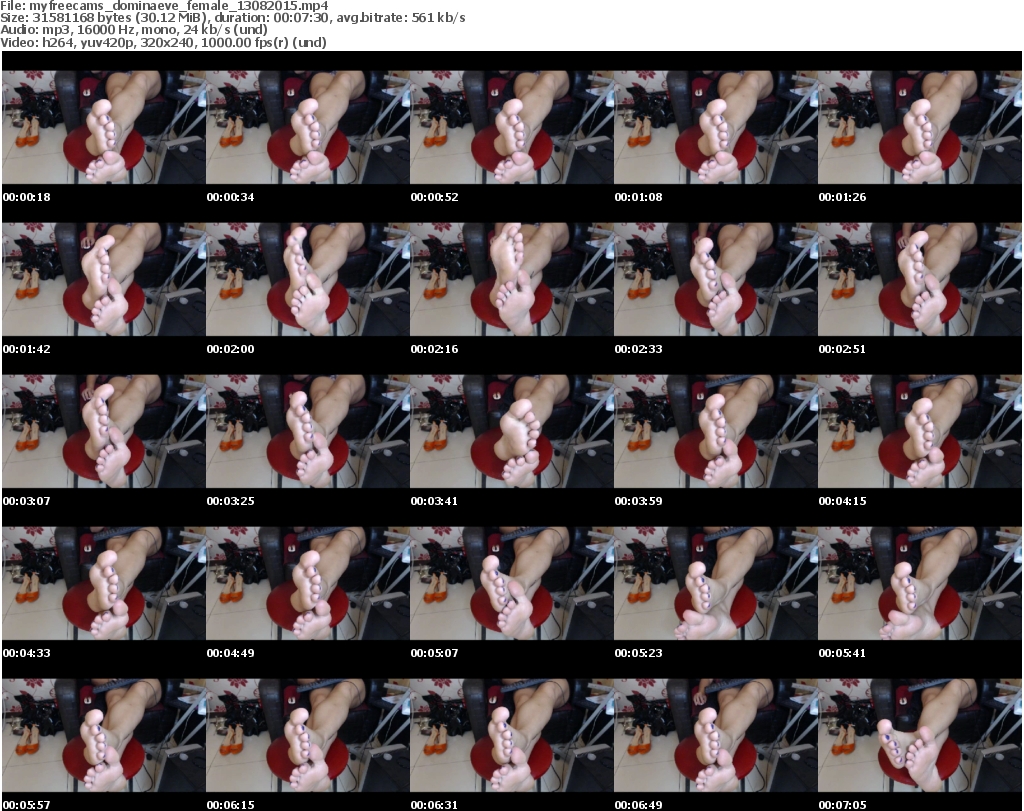Click the timestamp label 00:02:00
1024x811 pixels.
231,349
